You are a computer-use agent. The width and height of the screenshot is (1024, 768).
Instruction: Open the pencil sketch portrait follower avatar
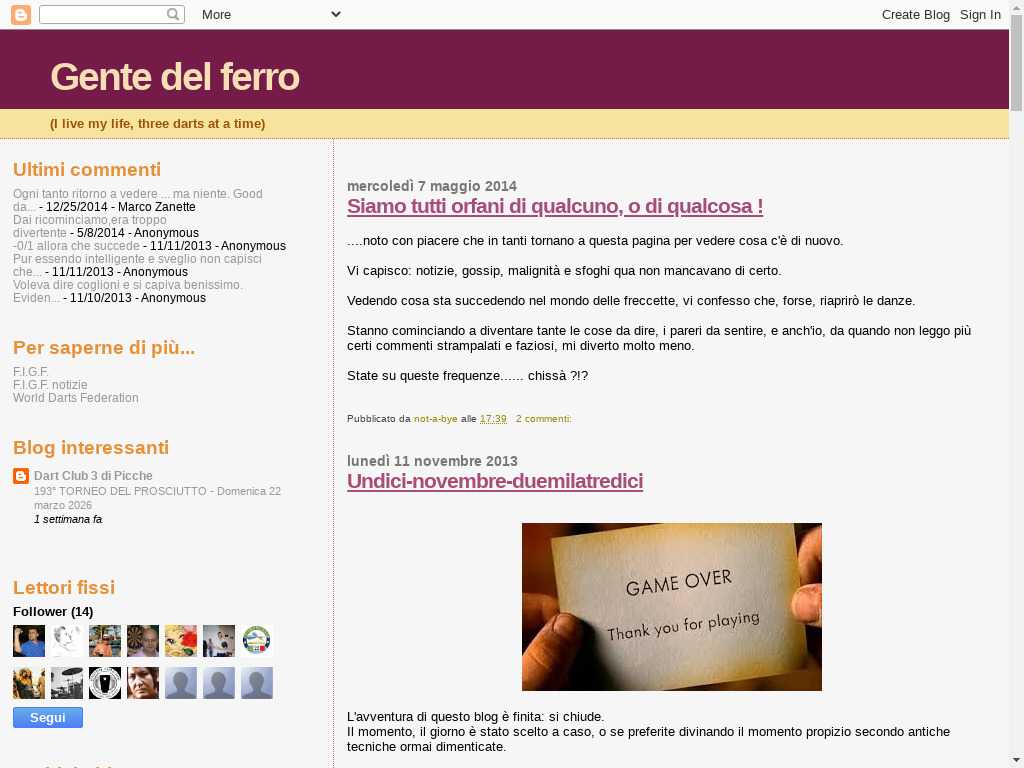pyautogui.click(x=67, y=641)
